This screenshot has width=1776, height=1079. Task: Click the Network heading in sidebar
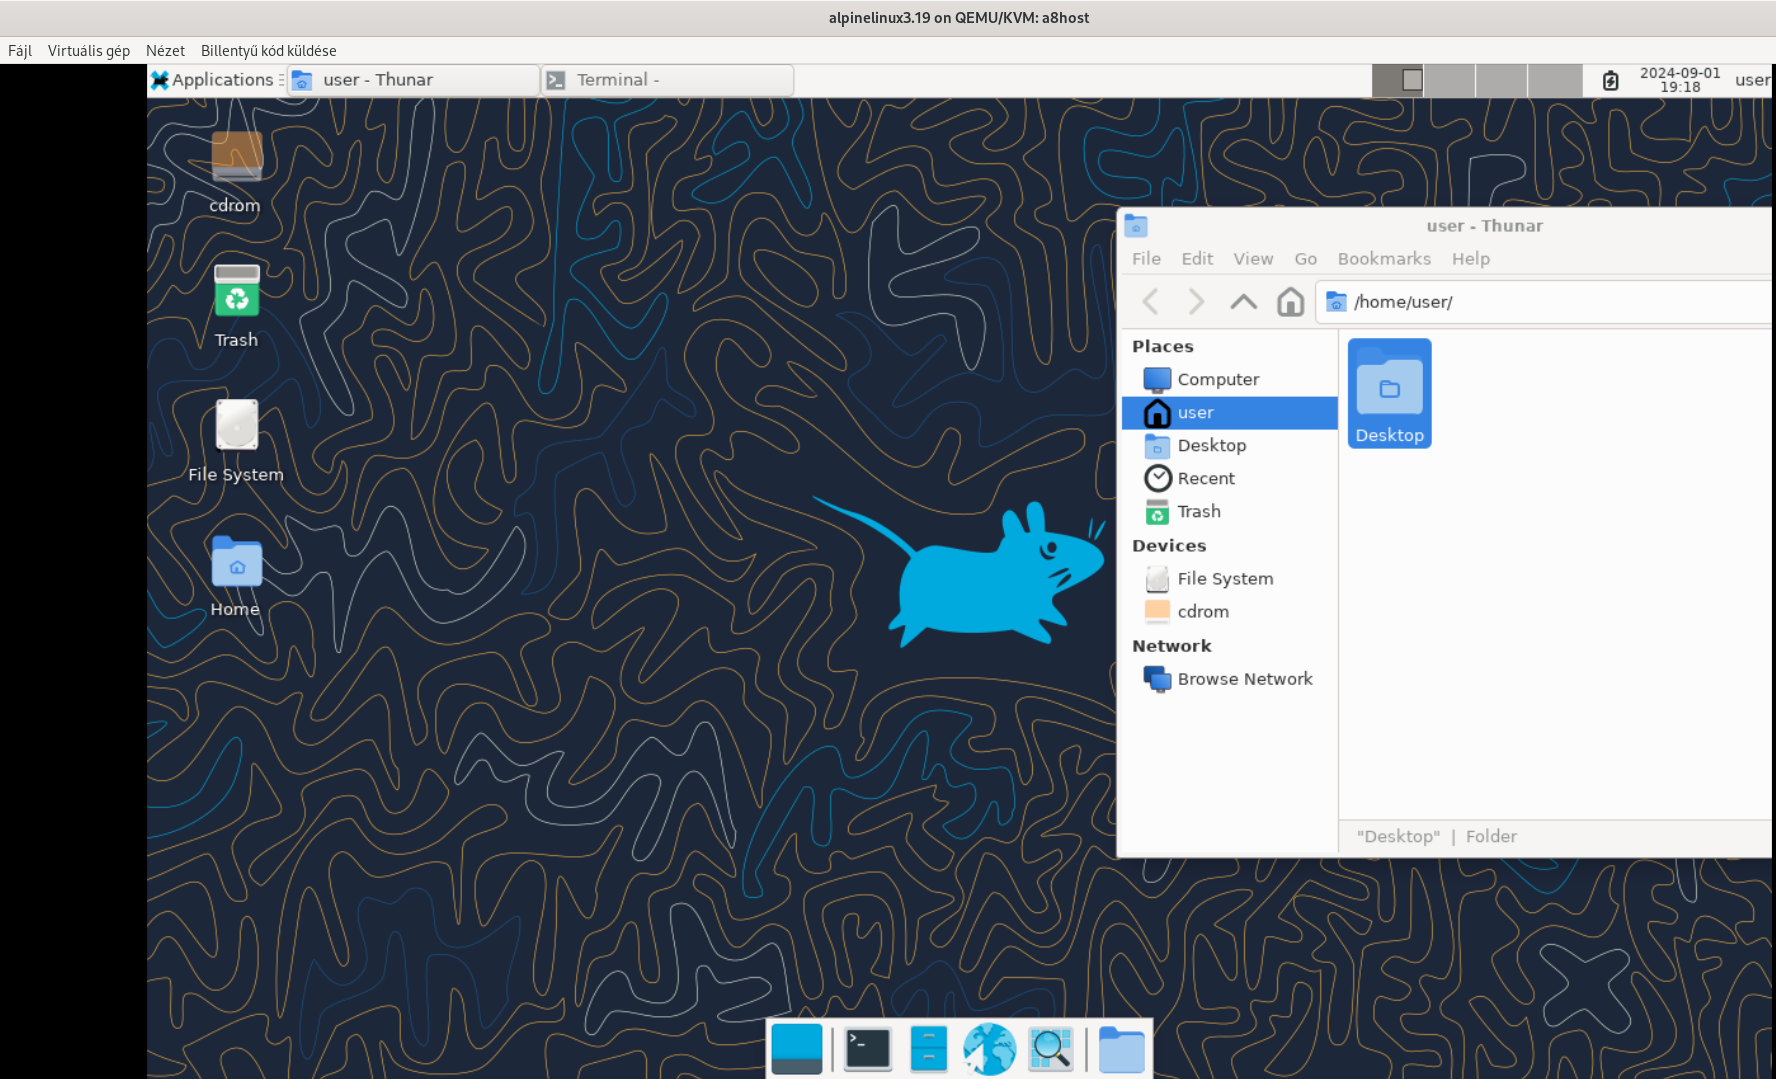click(x=1171, y=646)
